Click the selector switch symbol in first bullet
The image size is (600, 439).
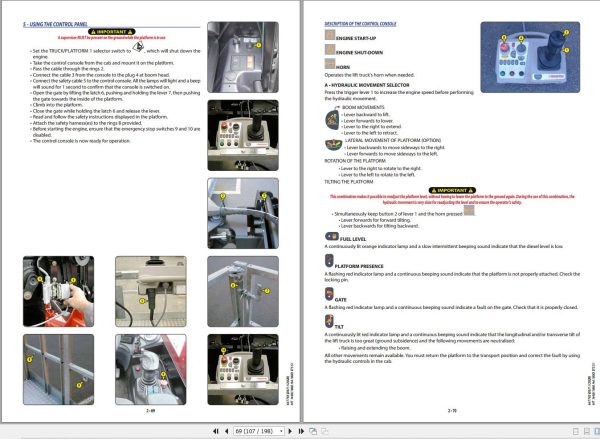pyautogui.click(x=138, y=47)
